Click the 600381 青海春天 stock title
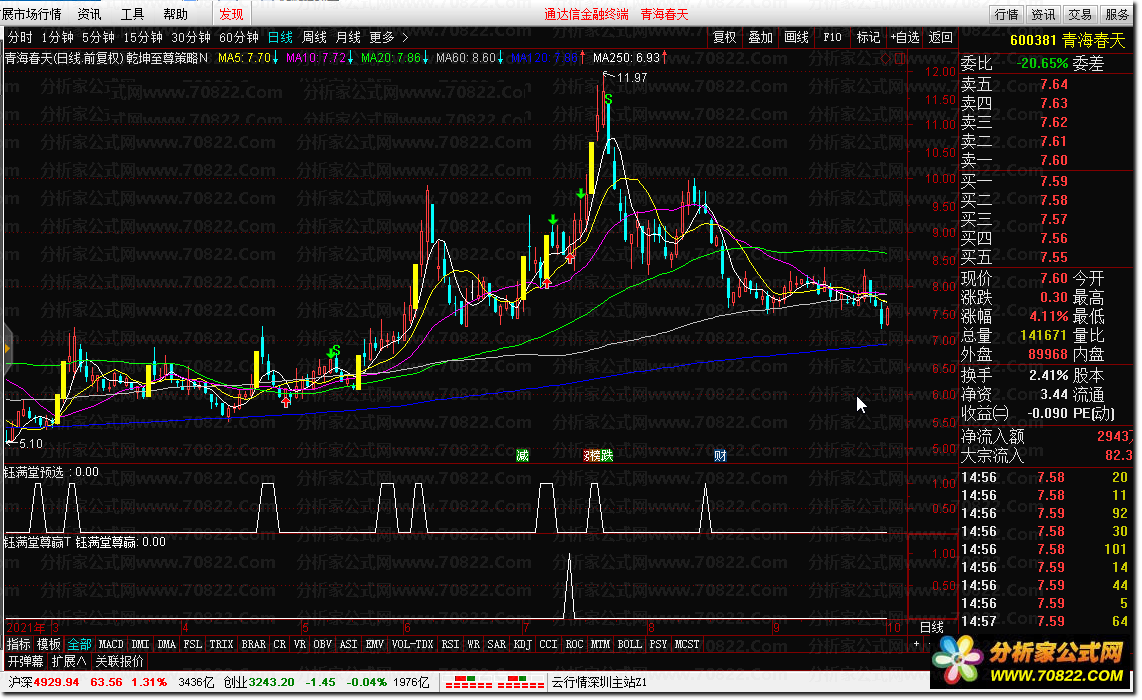Screen dimensions: 1142x700 [x=1068, y=40]
